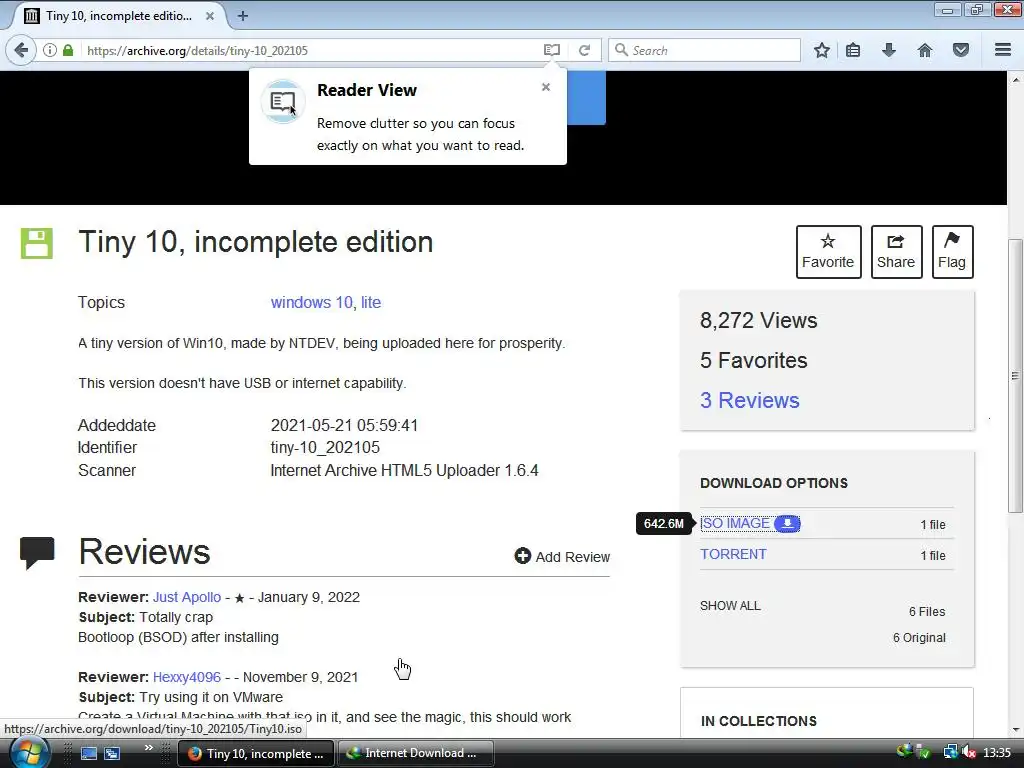Click SHOW ALL download options

click(x=730, y=606)
